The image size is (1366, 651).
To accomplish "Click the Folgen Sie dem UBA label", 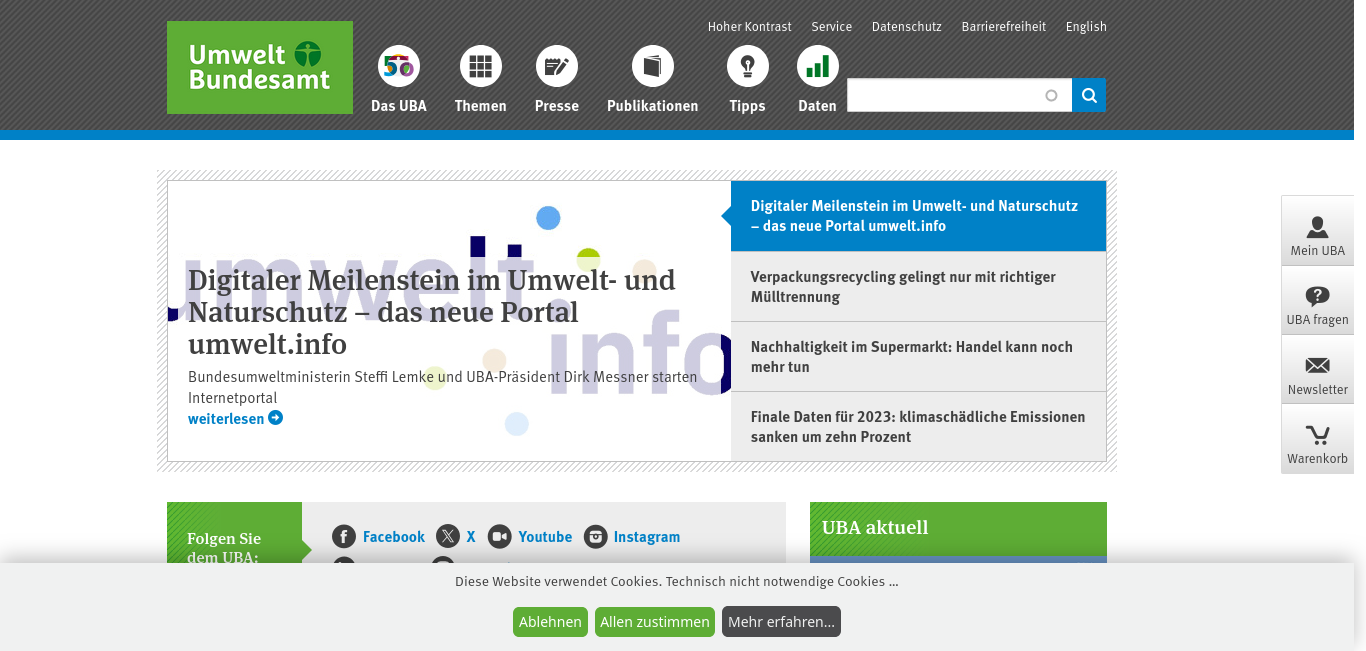I will [x=224, y=547].
